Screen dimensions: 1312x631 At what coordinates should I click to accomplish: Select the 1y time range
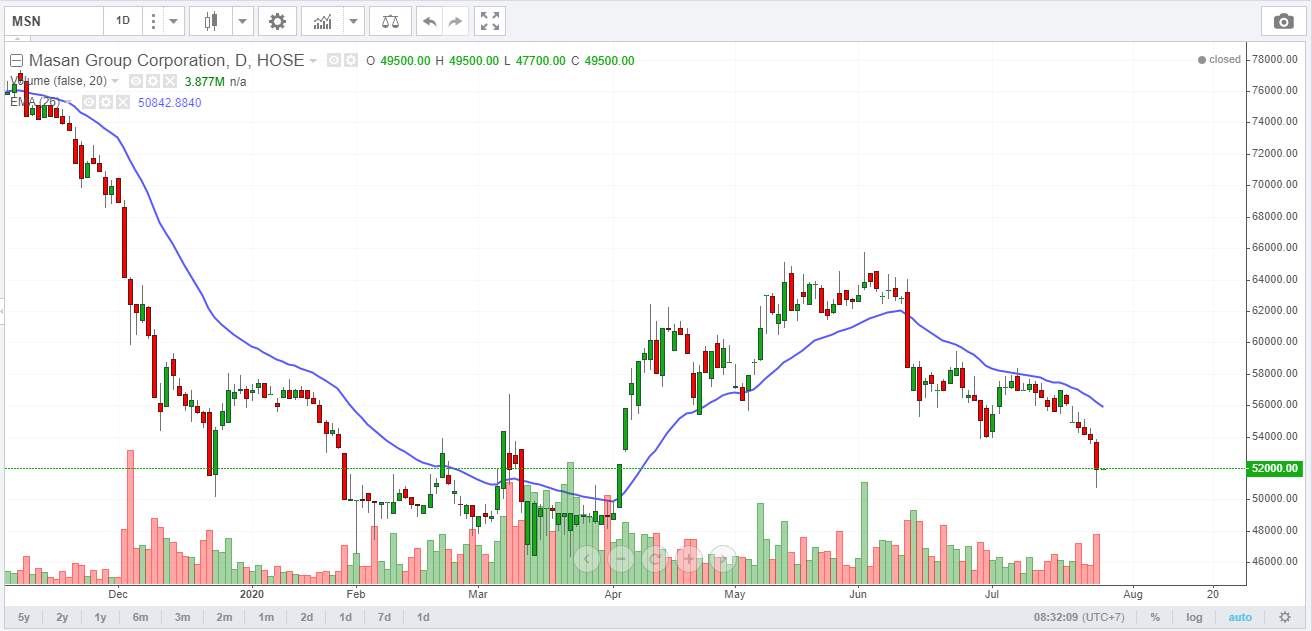[100, 617]
